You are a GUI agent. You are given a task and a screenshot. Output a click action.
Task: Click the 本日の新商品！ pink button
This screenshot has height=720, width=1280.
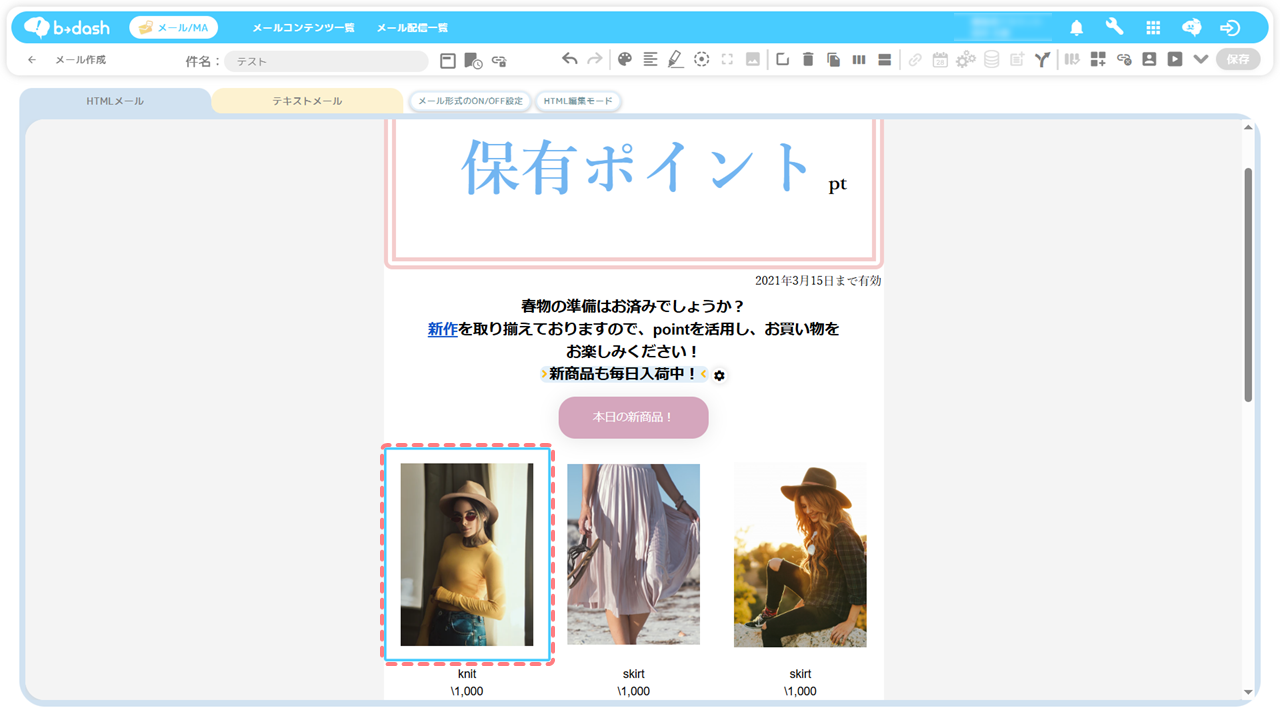tap(633, 417)
